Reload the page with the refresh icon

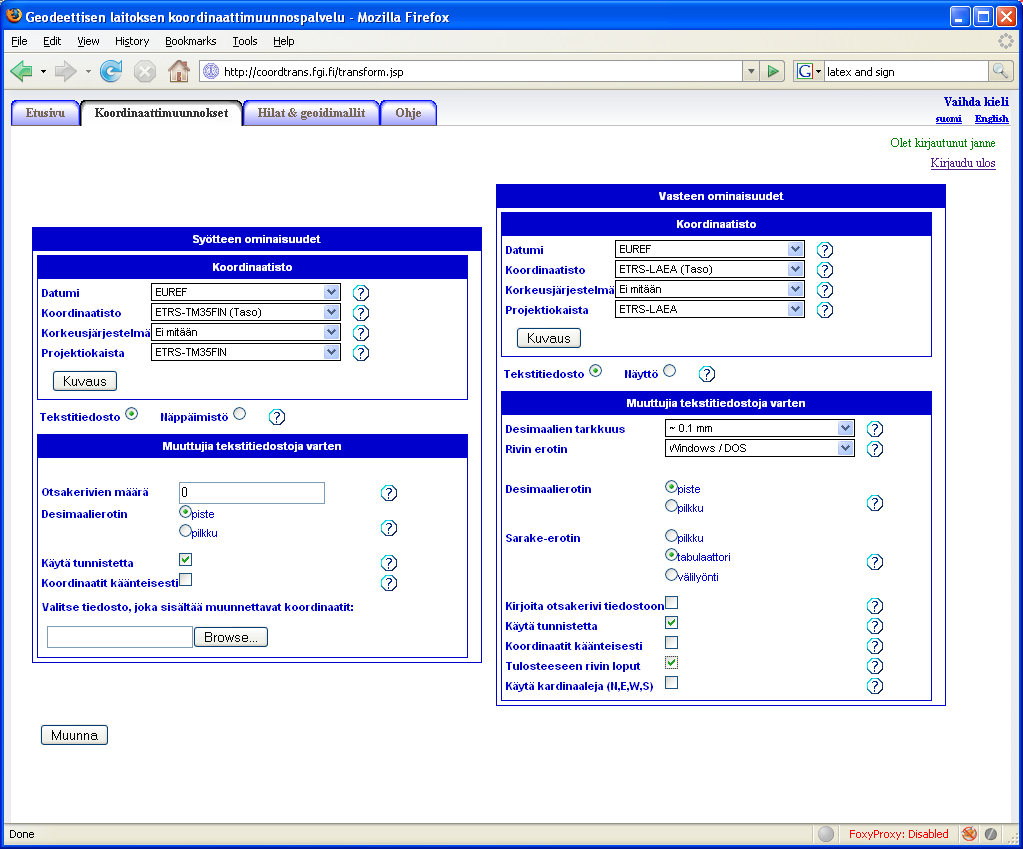(x=111, y=71)
